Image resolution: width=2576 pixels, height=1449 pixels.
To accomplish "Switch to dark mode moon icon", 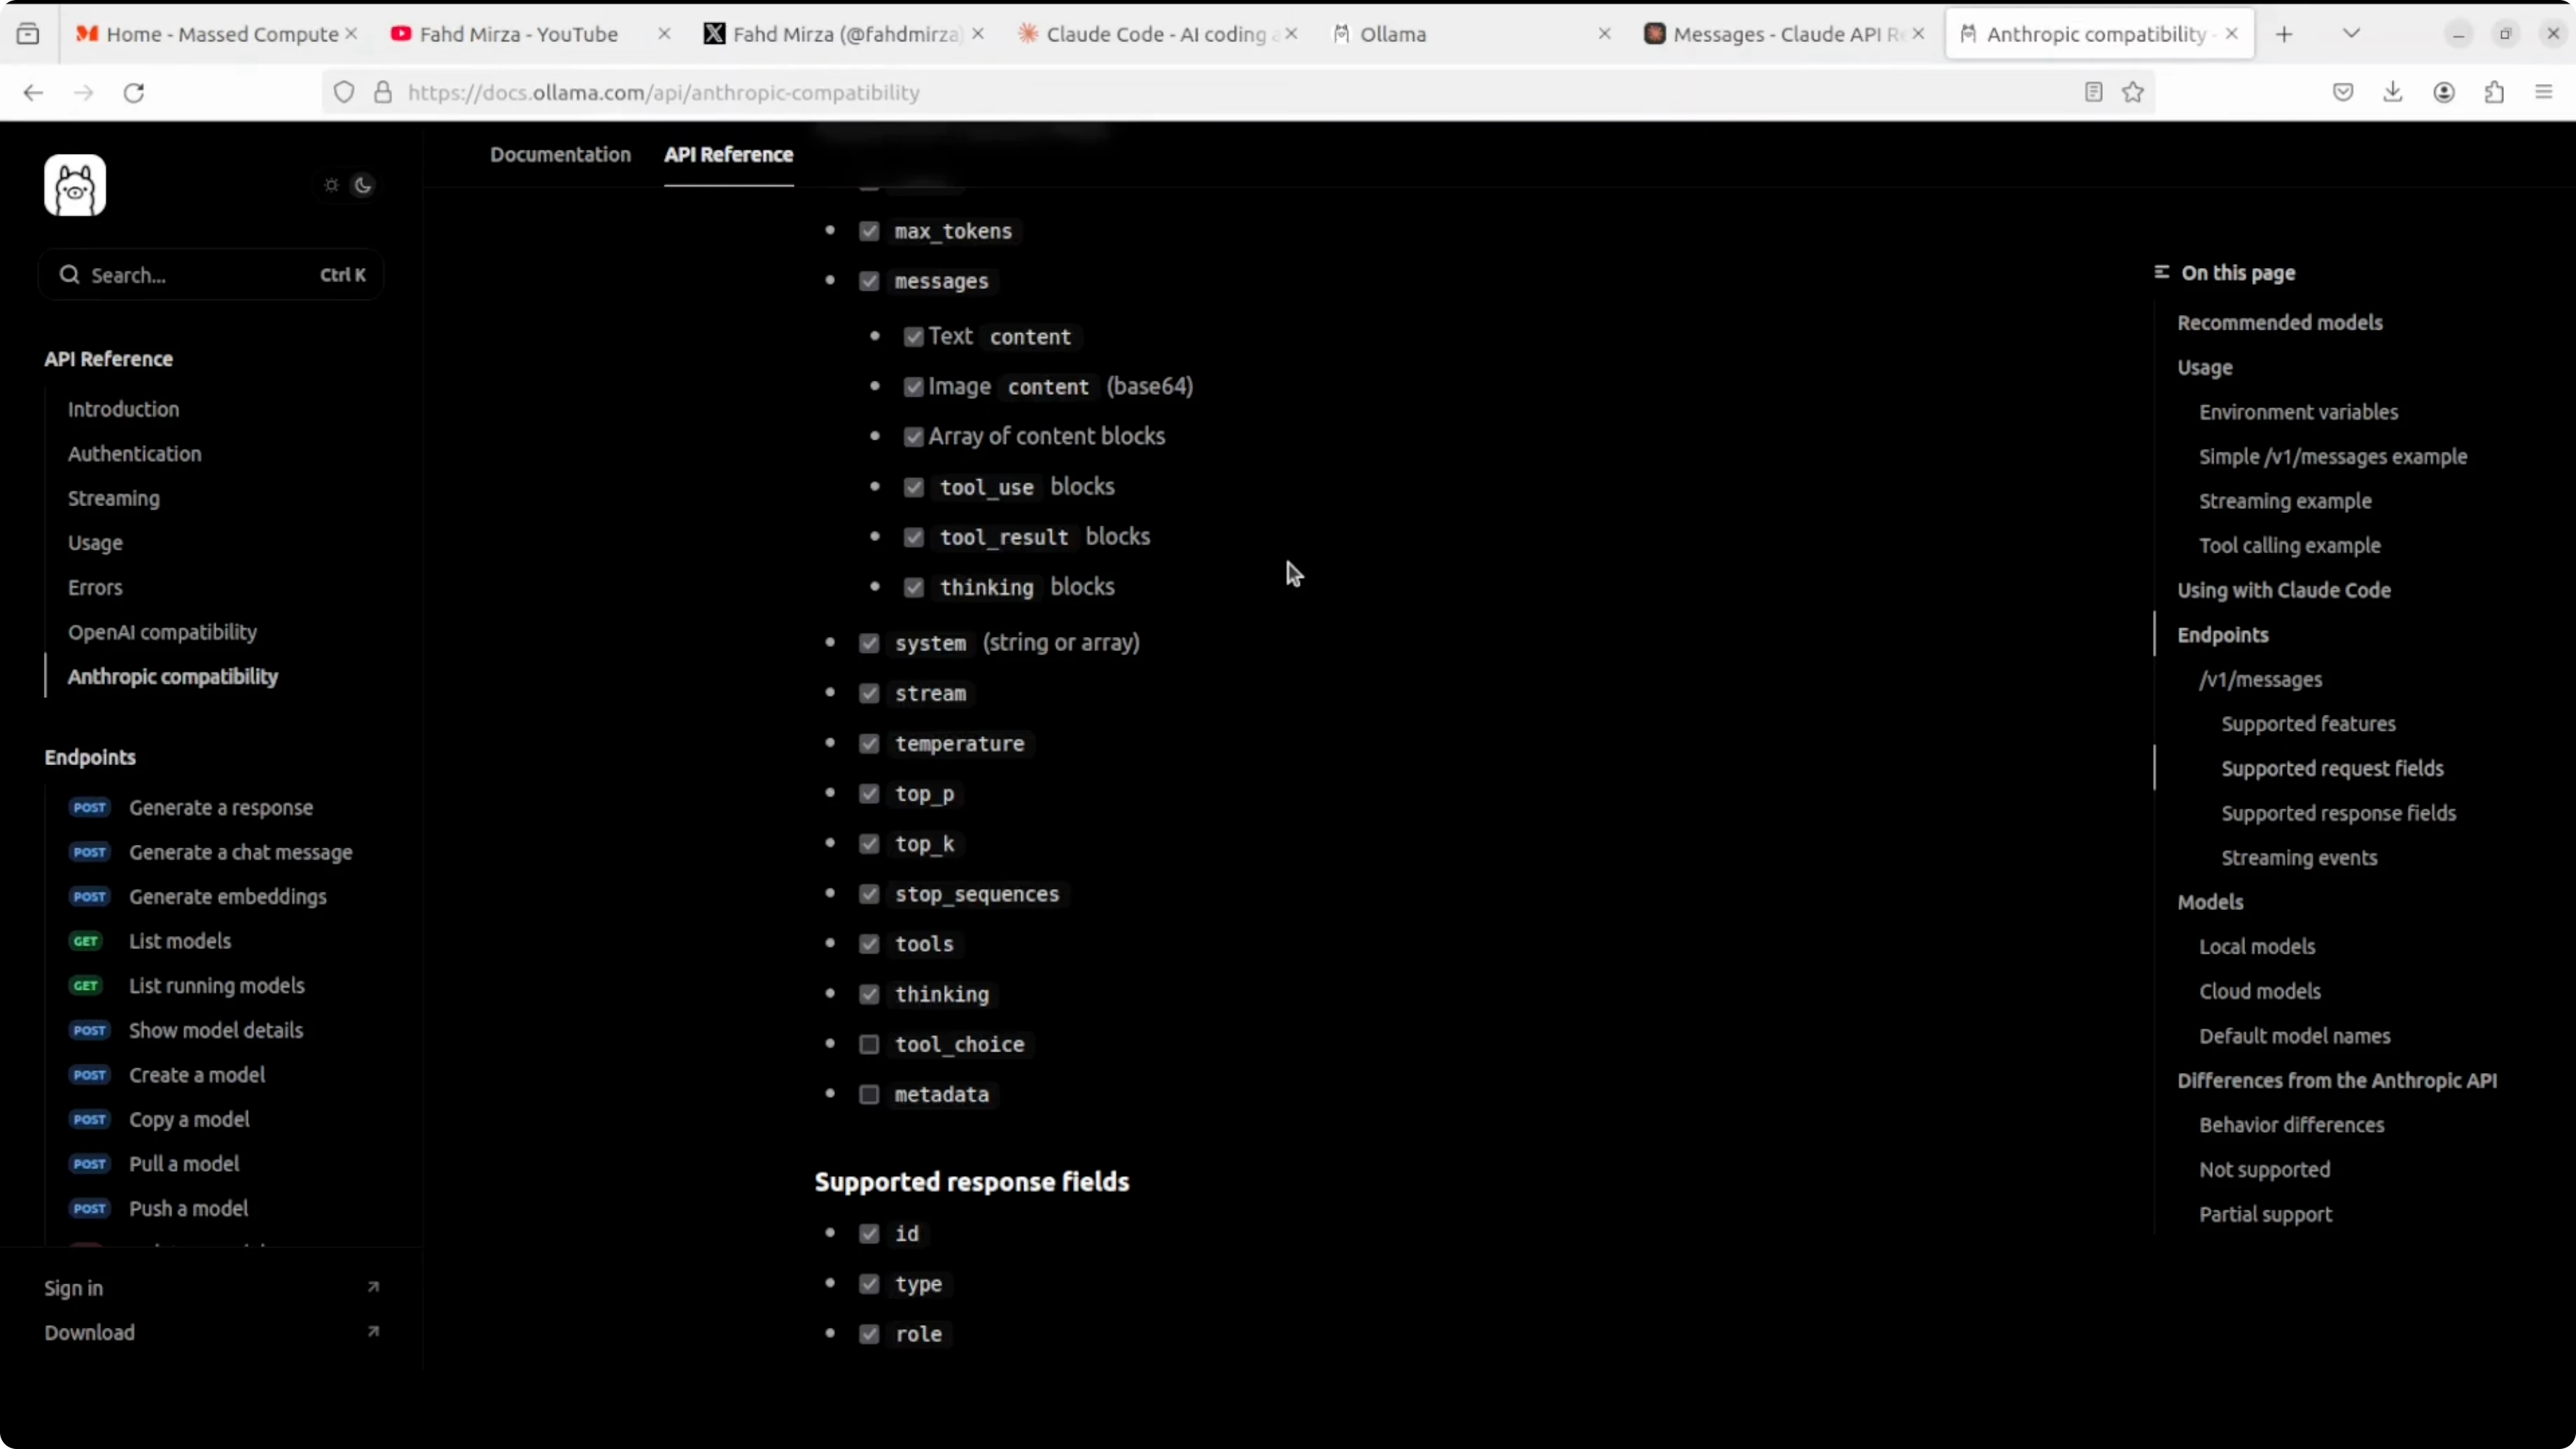I will [363, 185].
